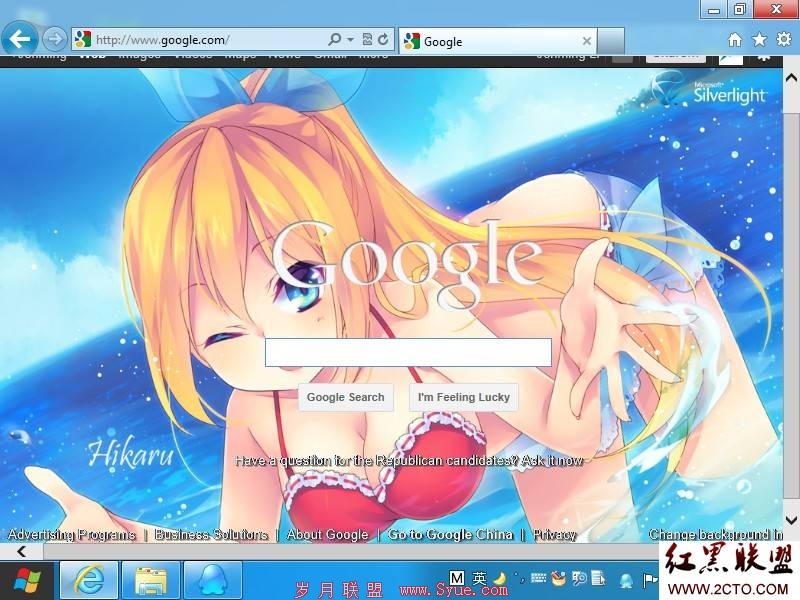Click the Forward arrow button
The width and height of the screenshot is (800, 600).
pyautogui.click(x=54, y=39)
